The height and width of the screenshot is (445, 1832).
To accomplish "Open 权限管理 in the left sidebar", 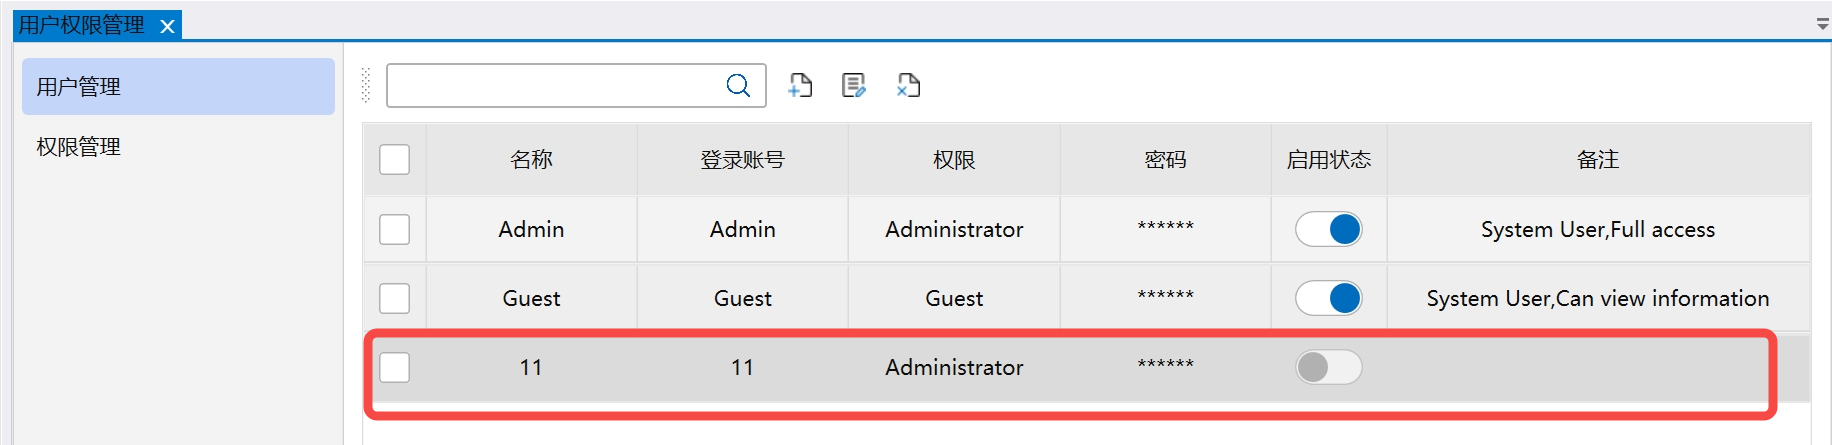I will point(79,147).
